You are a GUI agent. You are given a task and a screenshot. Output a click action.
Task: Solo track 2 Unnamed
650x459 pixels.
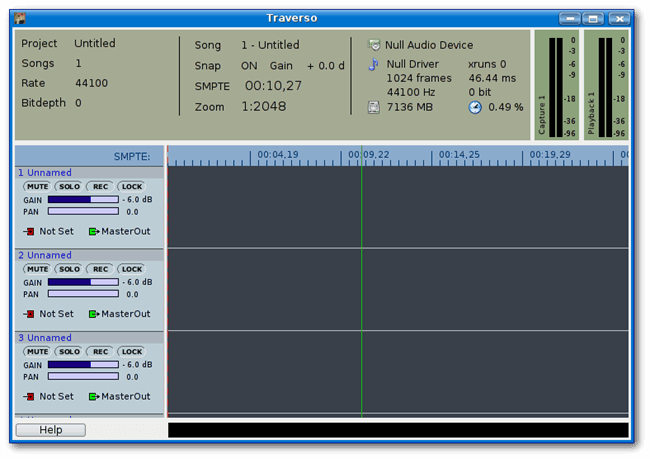pyautogui.click(x=69, y=269)
